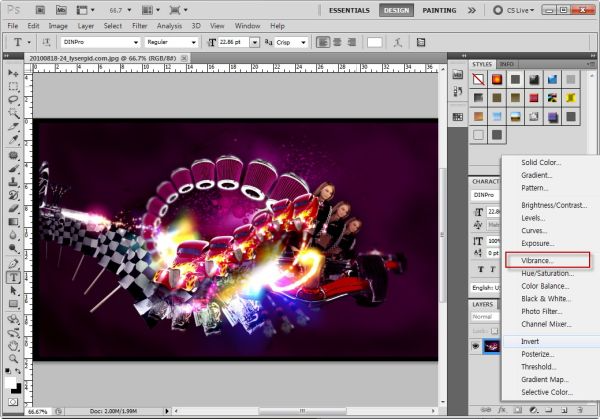This screenshot has width=600, height=419.
Task: Launch Bridge from the application bar
Action: coord(40,10)
